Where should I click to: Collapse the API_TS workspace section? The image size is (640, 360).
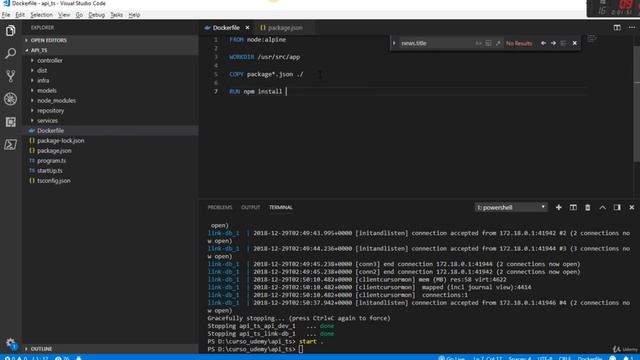coord(110,50)
